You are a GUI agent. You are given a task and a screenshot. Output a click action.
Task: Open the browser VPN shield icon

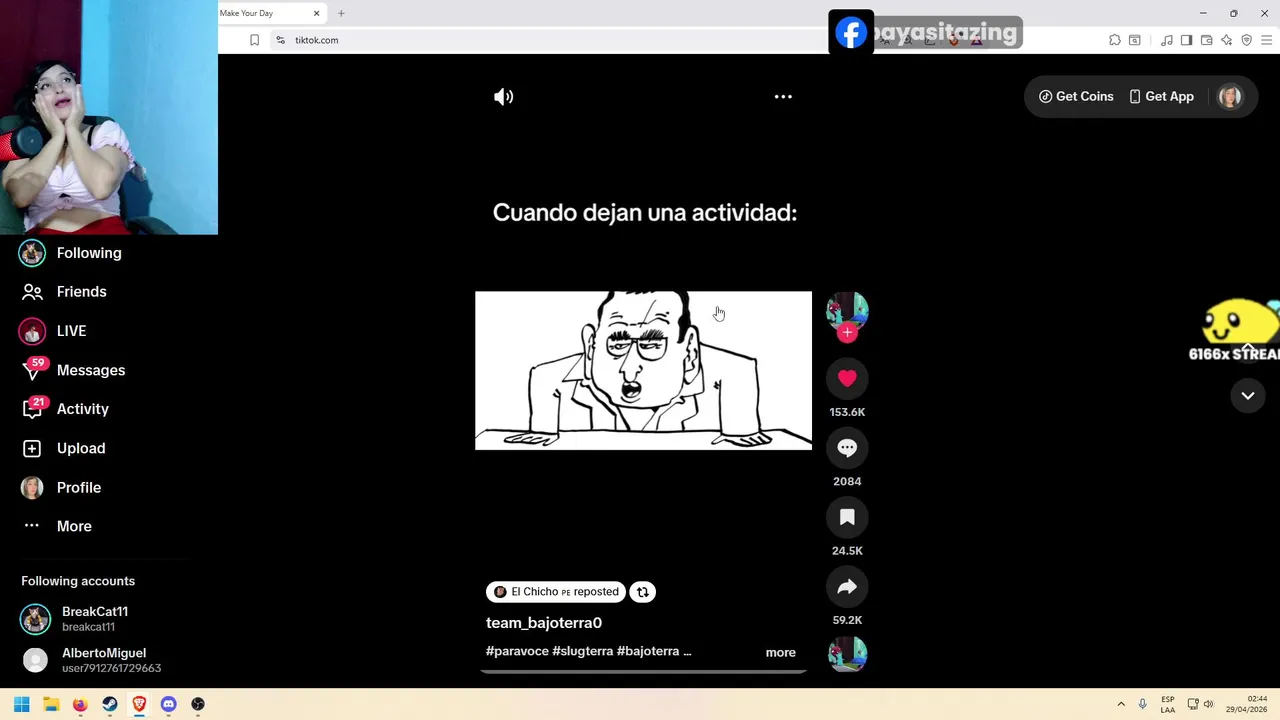click(x=1246, y=40)
